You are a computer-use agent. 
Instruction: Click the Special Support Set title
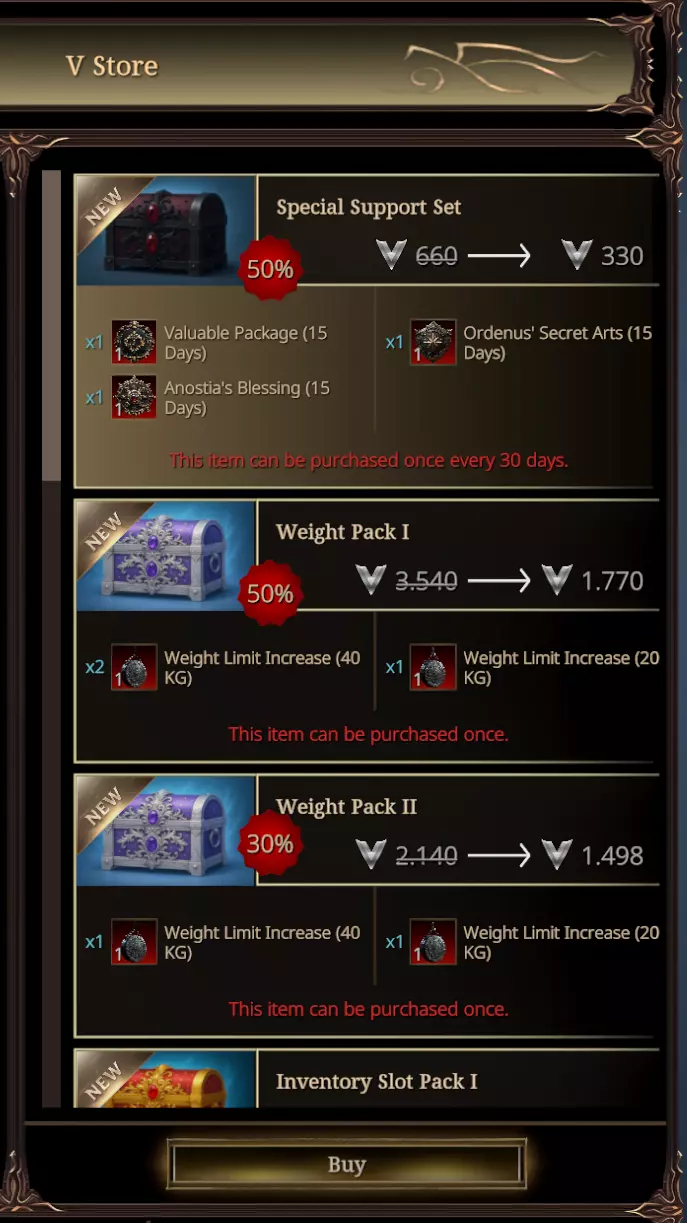[369, 207]
